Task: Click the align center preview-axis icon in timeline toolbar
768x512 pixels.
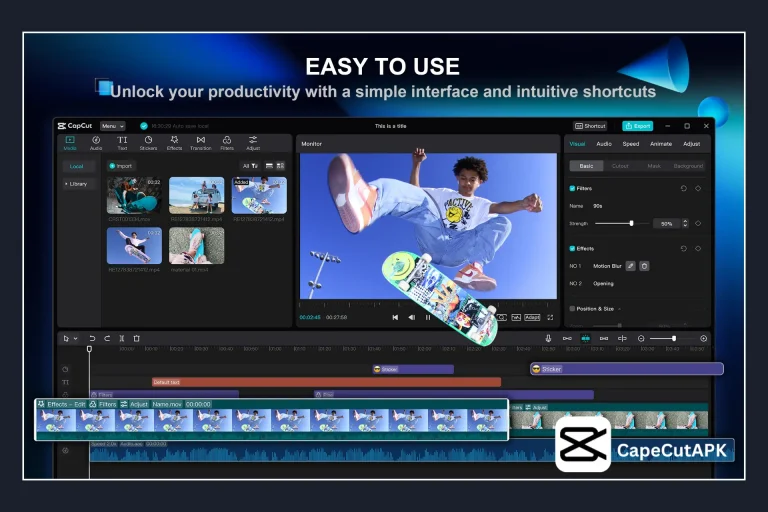Action: (622, 339)
